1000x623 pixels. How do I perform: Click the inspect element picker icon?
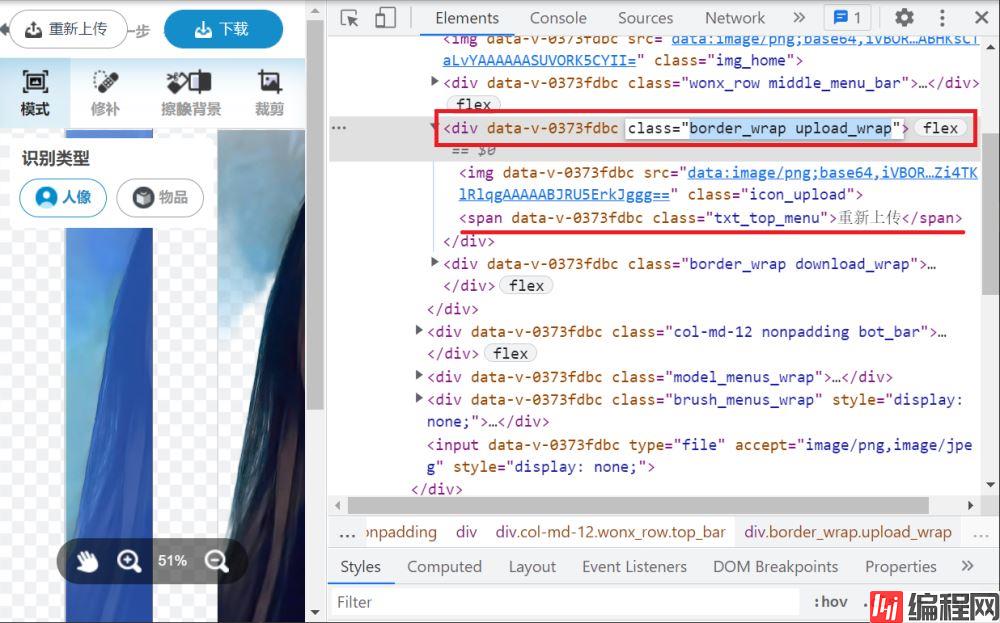tap(349, 18)
